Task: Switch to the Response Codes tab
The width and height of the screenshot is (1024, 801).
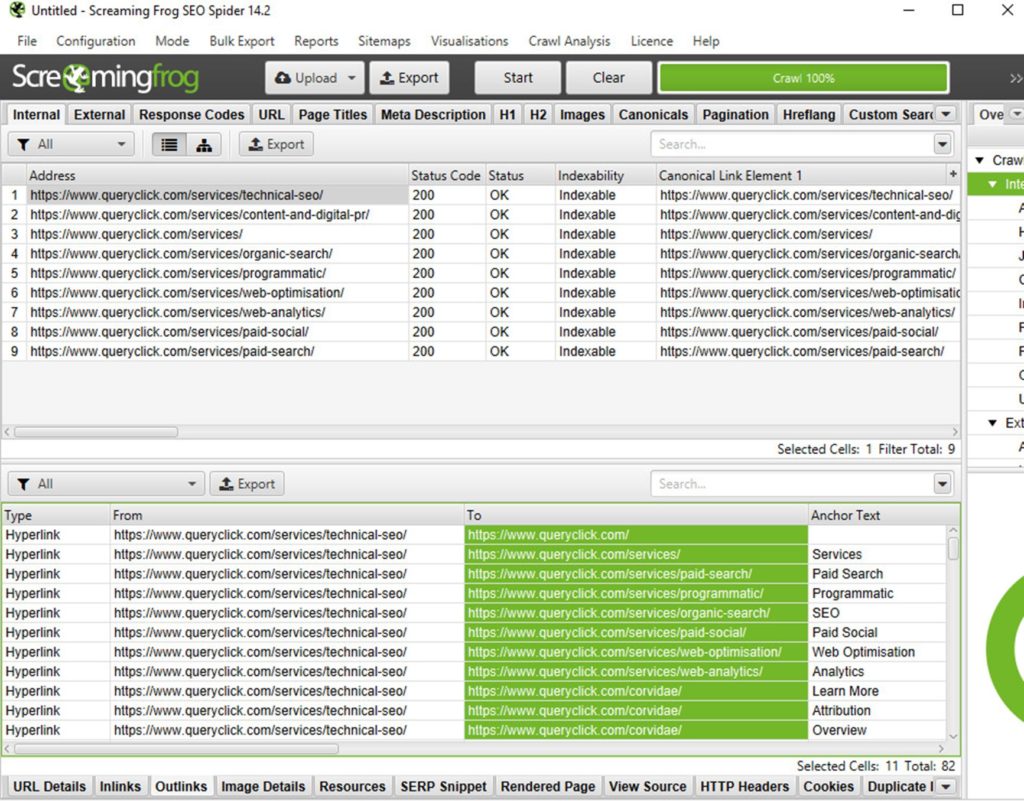Action: click(x=191, y=115)
